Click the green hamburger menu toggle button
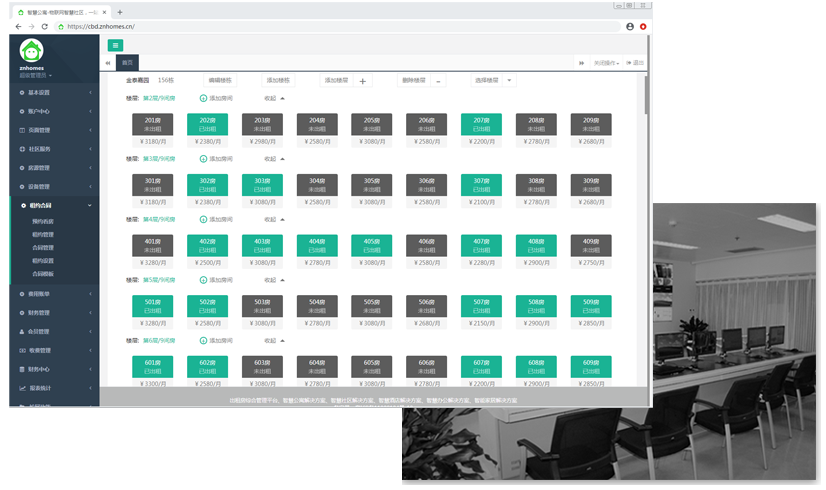Screen dimensions: 826x490 pyautogui.click(x=115, y=45)
